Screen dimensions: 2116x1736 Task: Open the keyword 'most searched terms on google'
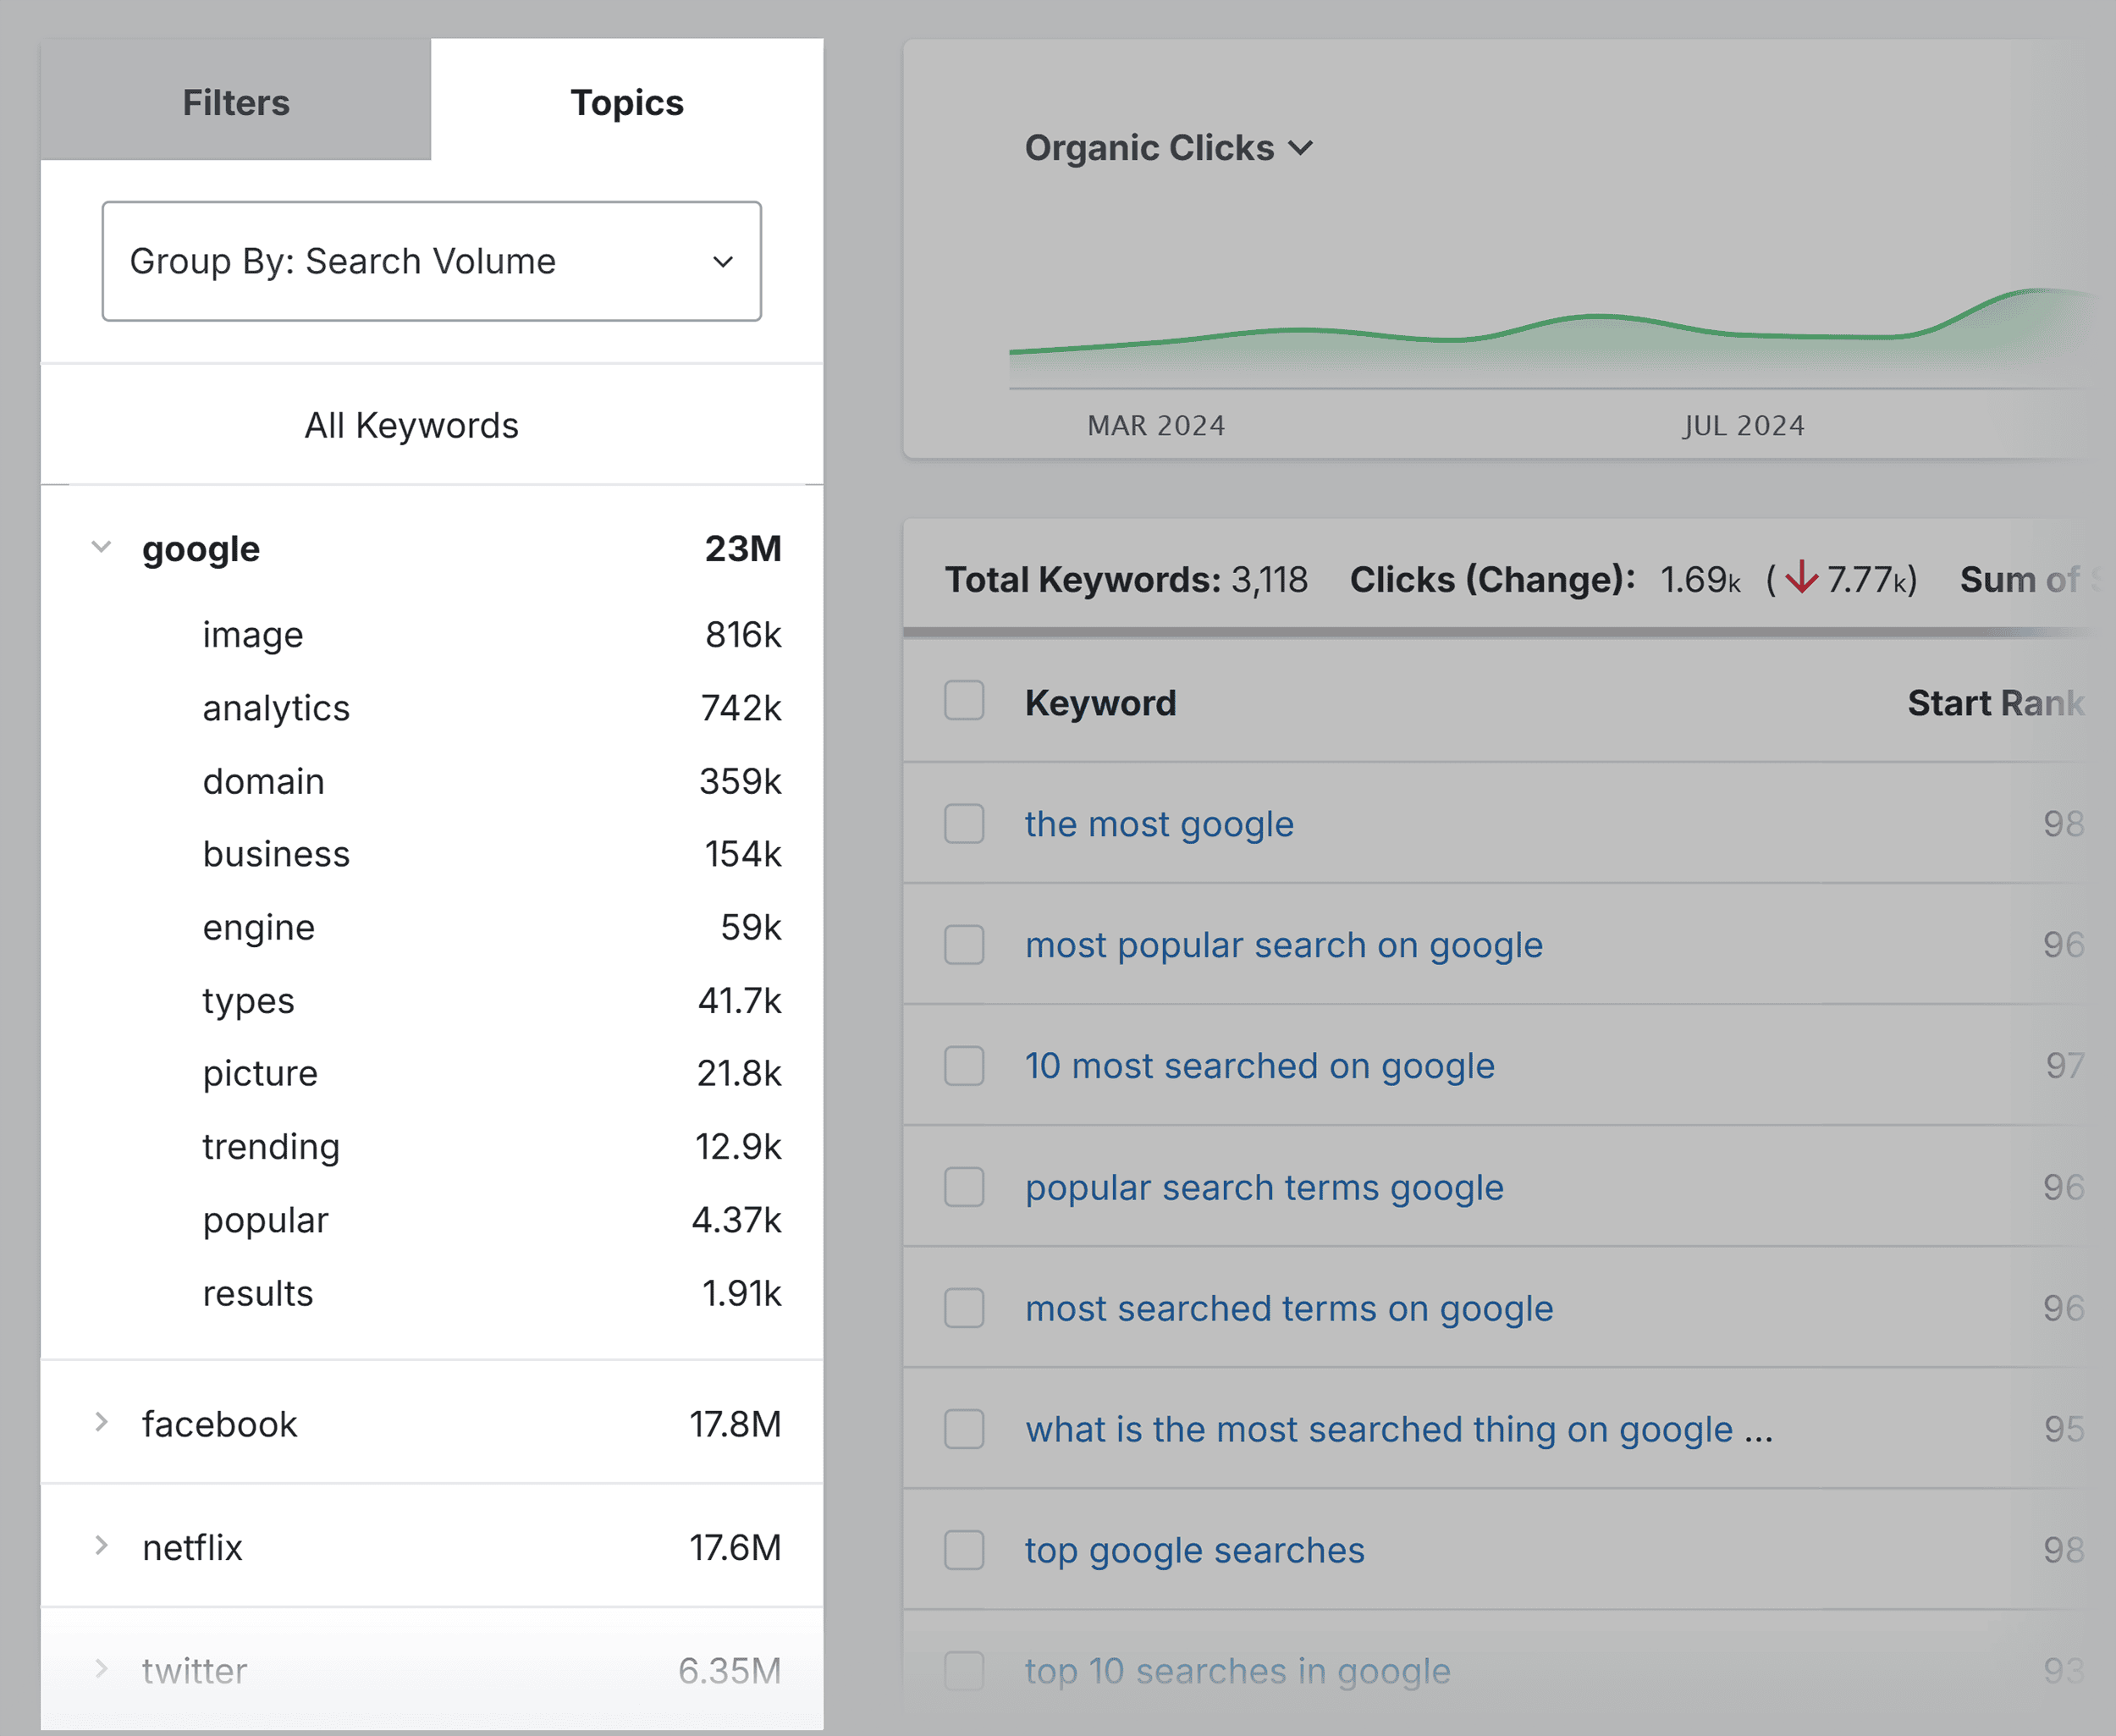(1289, 1309)
